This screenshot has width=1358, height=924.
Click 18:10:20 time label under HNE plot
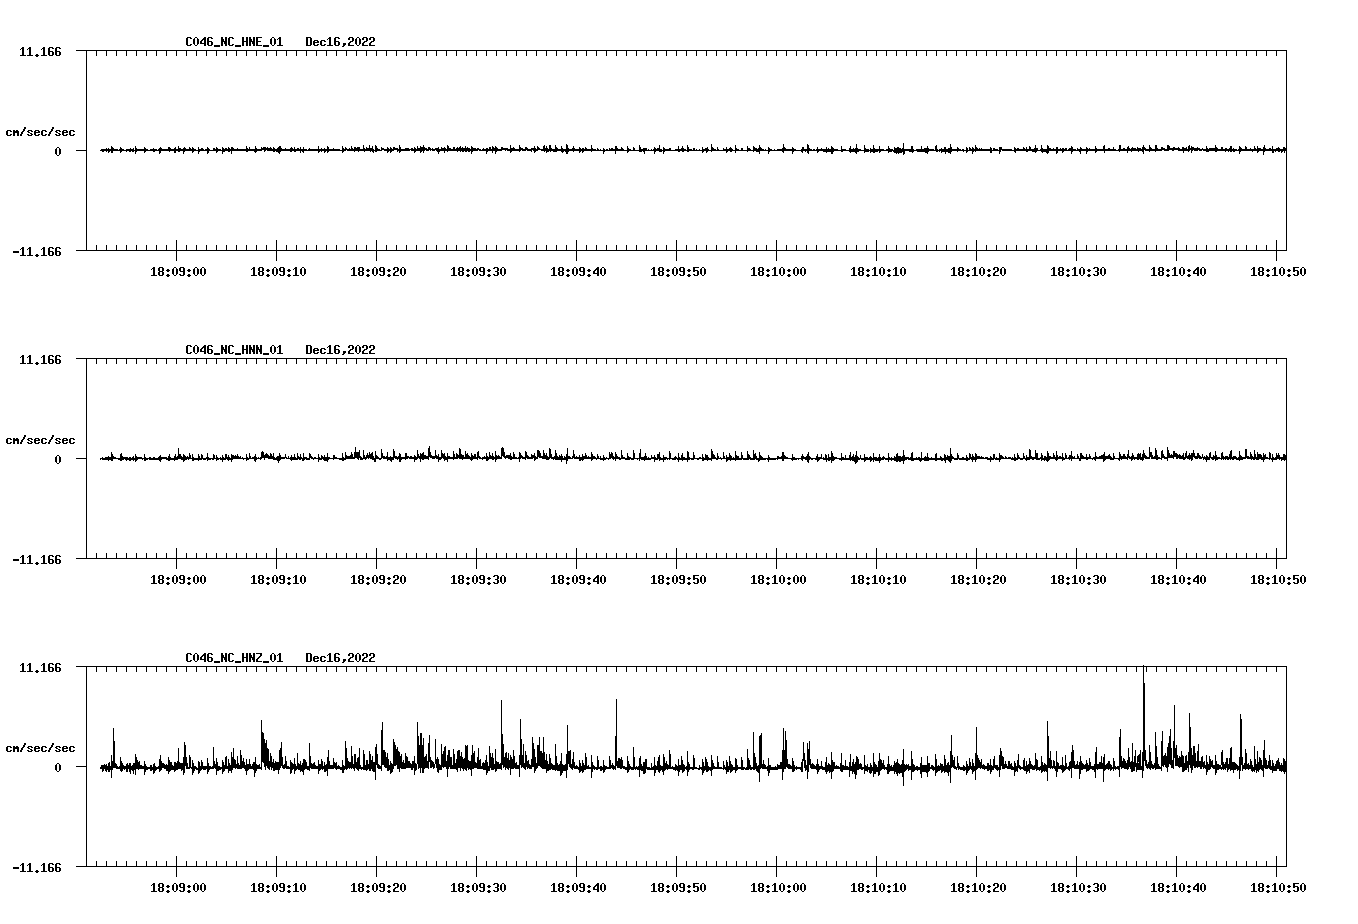(978, 271)
